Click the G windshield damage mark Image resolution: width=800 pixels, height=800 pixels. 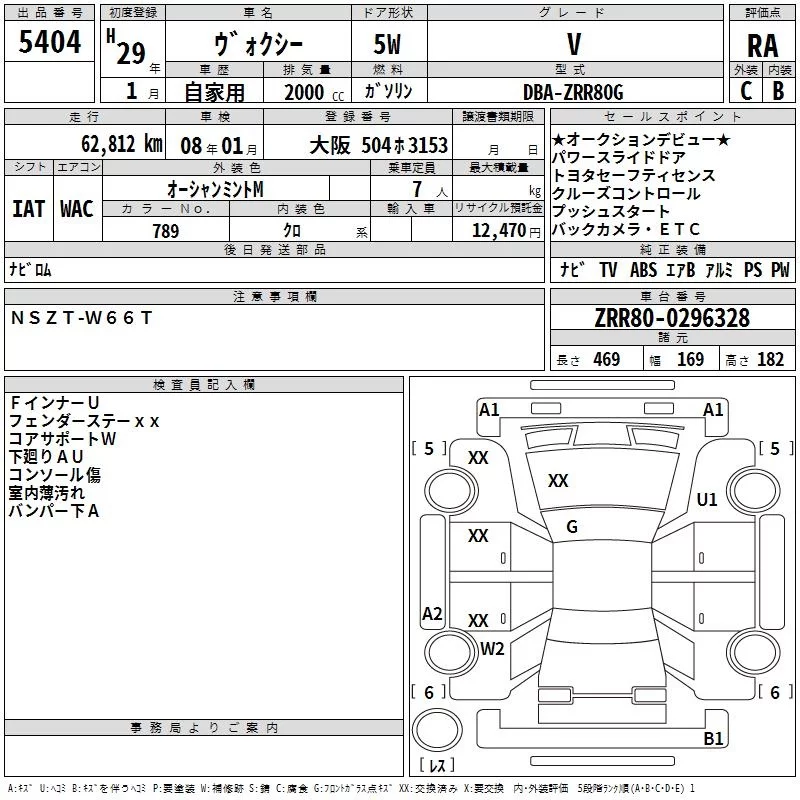(x=572, y=527)
